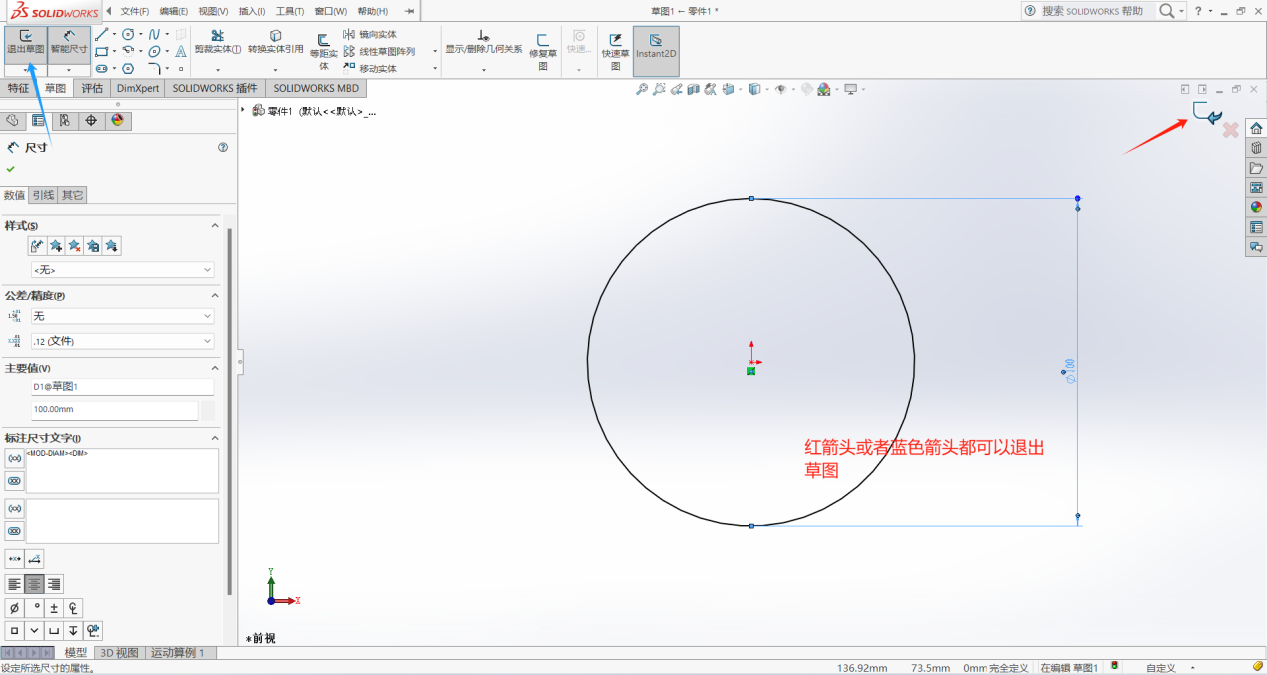Image resolution: width=1267 pixels, height=675 pixels.
Task: Click the 退出草图 (Exit Sketch) button
Action: pyautogui.click(x=25, y=44)
